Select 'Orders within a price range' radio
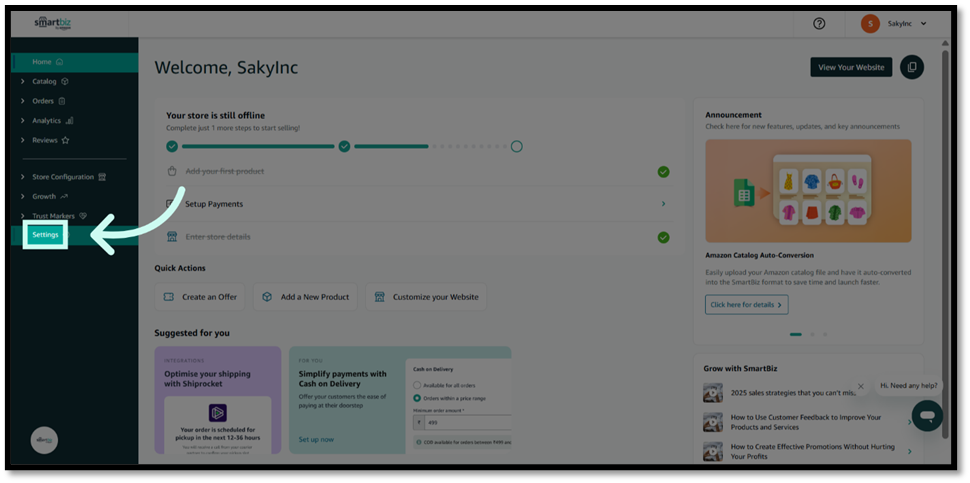The width and height of the screenshot is (970, 483). [417, 398]
